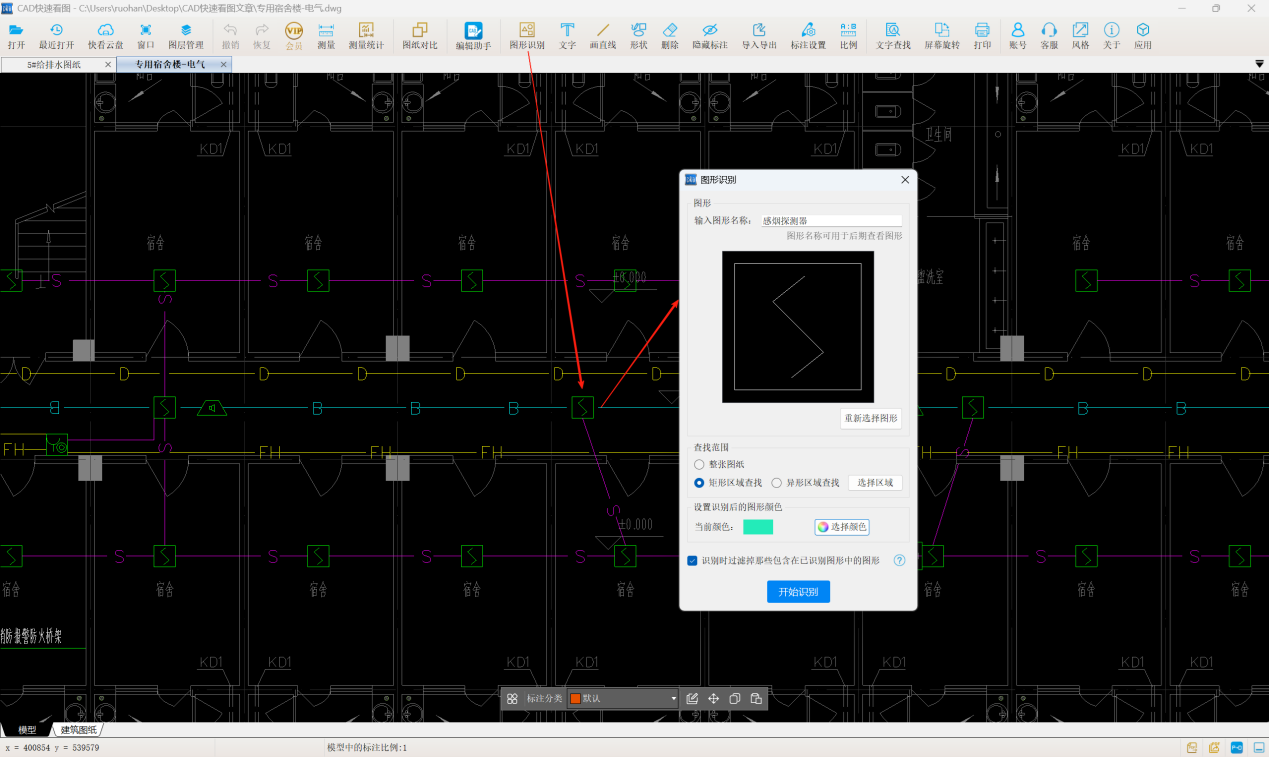Click the 打印 print icon
This screenshot has width=1269, height=757.
click(982, 36)
